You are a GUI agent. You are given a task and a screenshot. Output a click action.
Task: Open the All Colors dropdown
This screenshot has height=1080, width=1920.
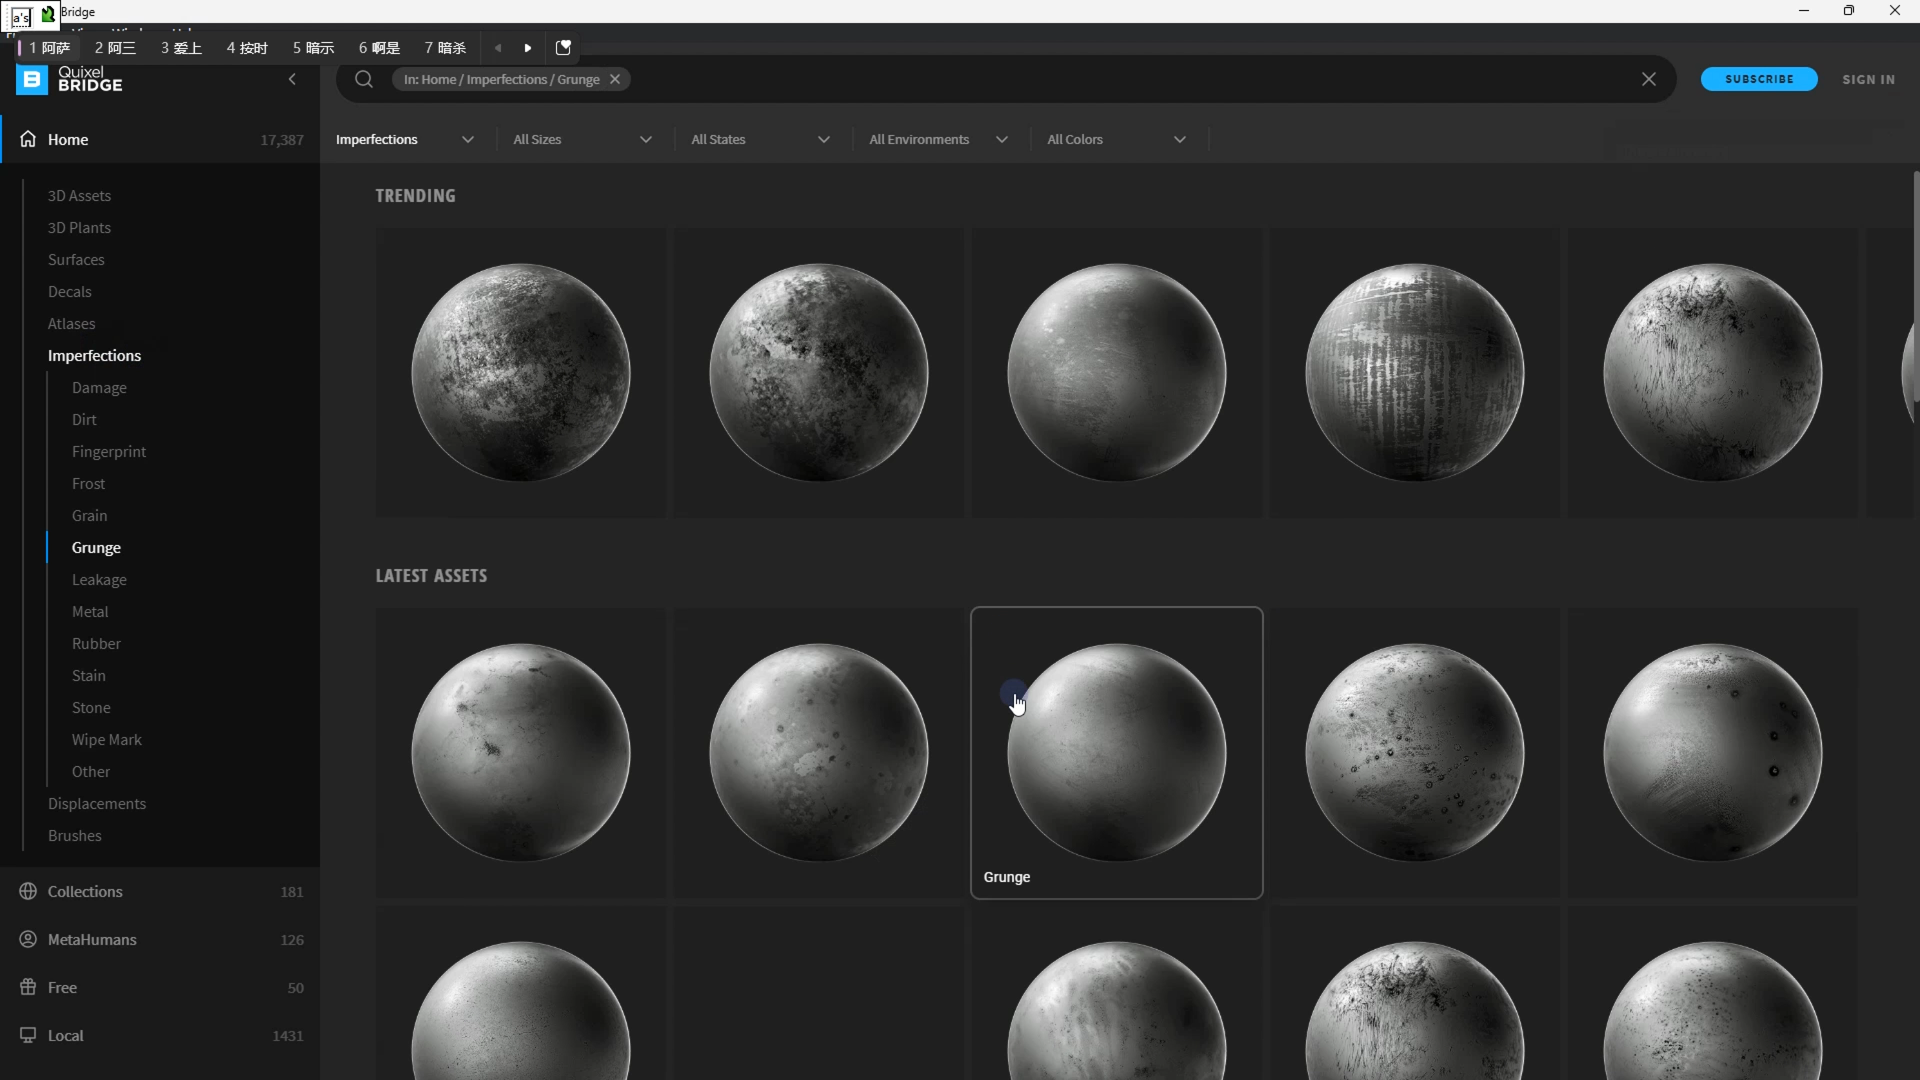pos(1116,139)
